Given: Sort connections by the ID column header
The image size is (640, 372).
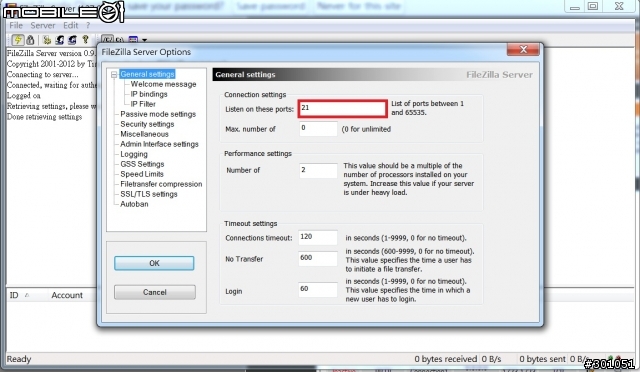Looking at the screenshot, I should point(14,295).
